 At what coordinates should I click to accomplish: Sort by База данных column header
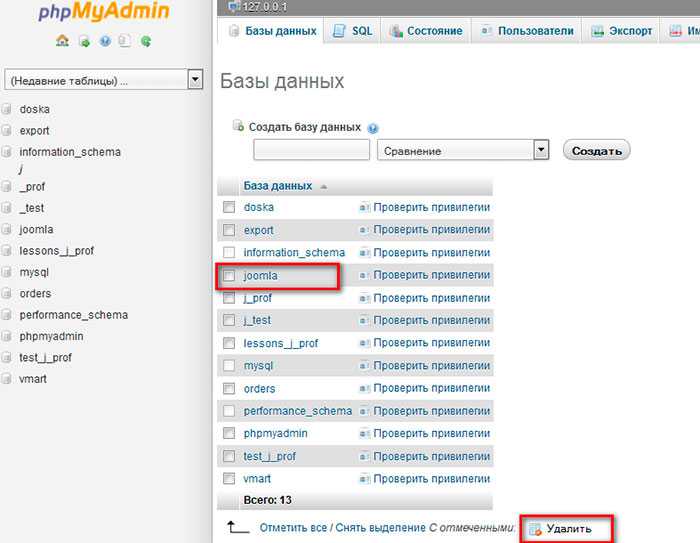[x=278, y=186]
